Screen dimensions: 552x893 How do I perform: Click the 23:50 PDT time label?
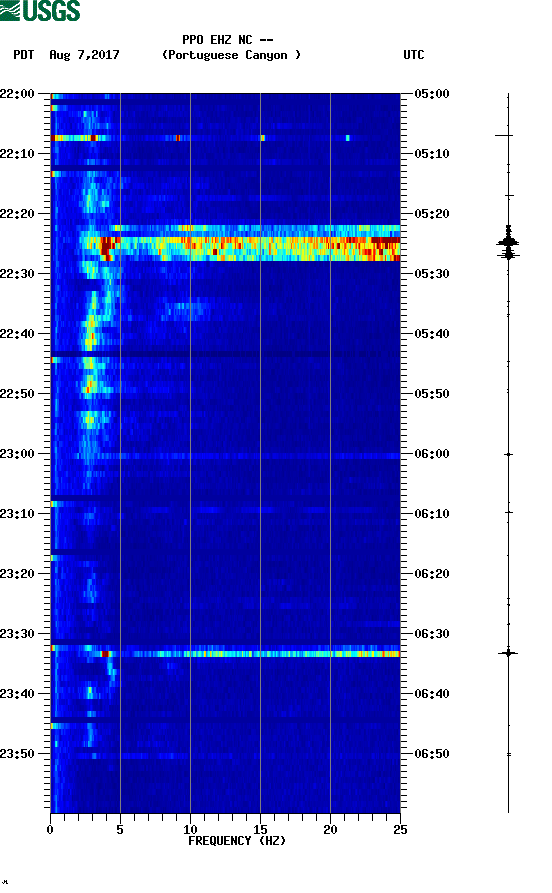pyautogui.click(x=17, y=754)
